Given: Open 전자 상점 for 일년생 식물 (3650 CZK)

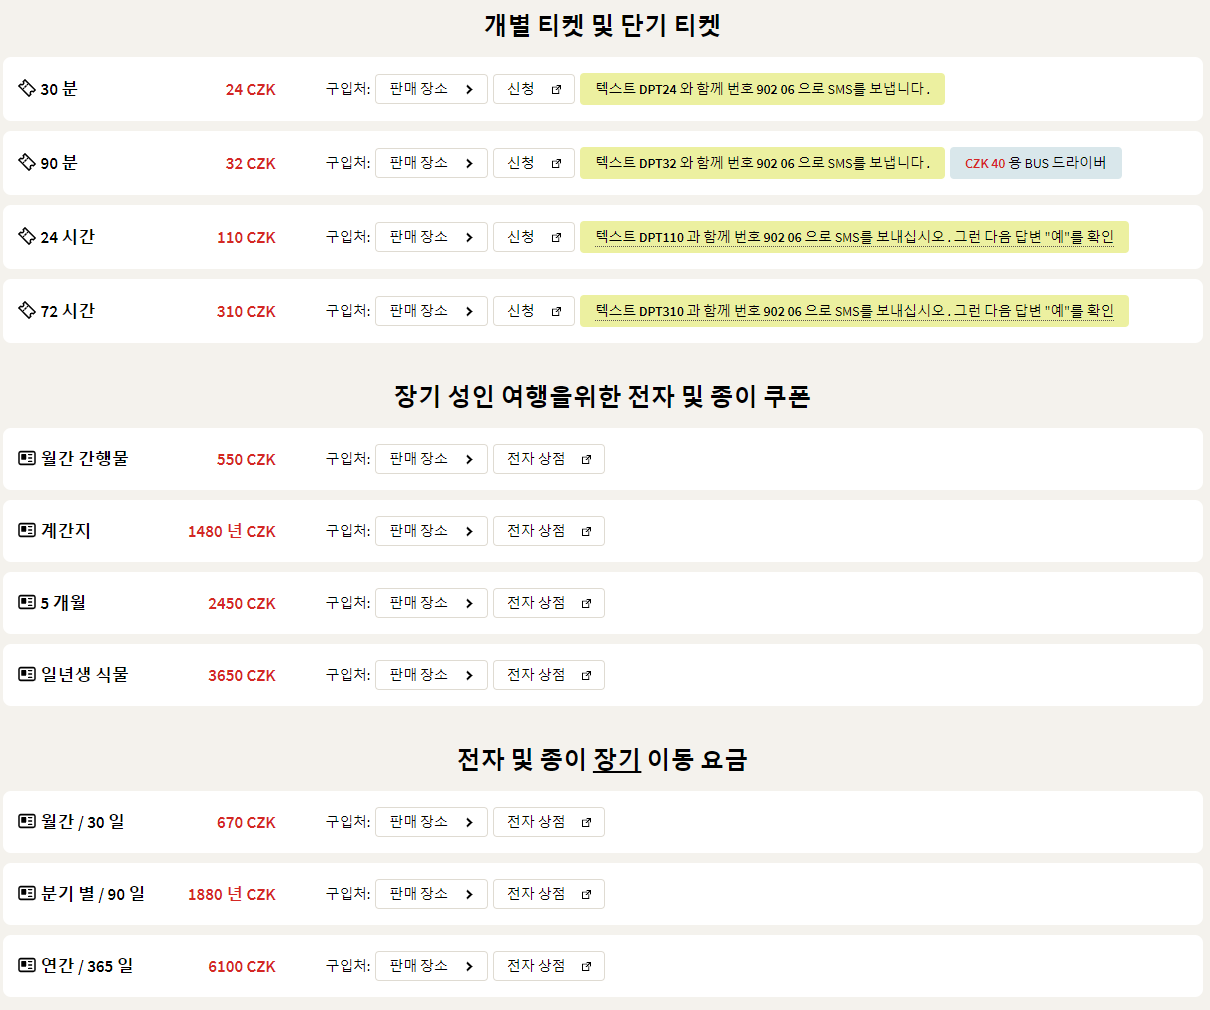Looking at the screenshot, I should (x=549, y=675).
